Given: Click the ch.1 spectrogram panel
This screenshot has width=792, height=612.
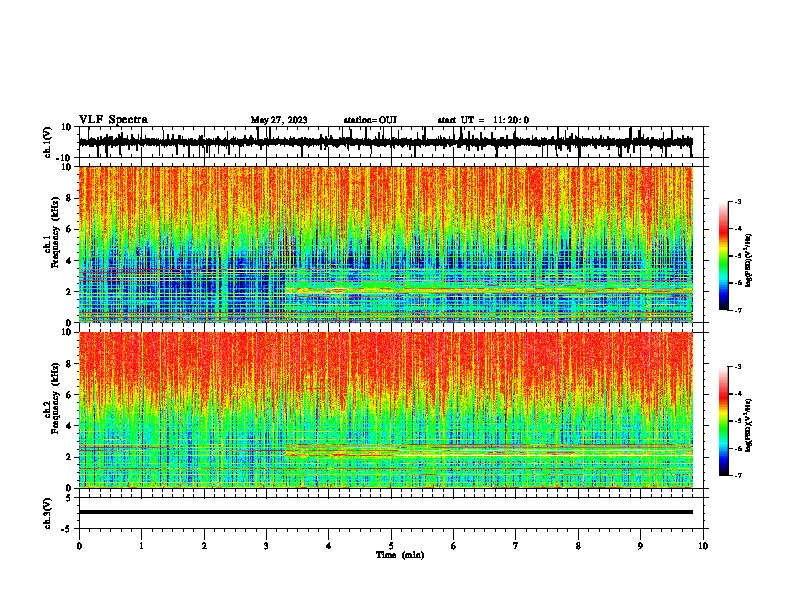Looking at the screenshot, I should coord(386,244).
